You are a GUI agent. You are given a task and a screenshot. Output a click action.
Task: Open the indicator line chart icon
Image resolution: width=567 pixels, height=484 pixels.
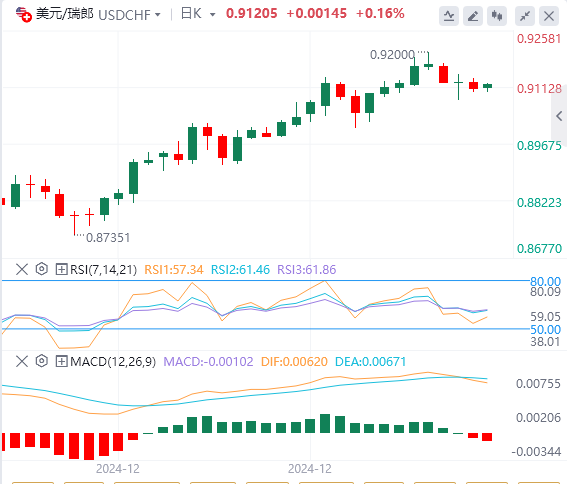(x=449, y=16)
